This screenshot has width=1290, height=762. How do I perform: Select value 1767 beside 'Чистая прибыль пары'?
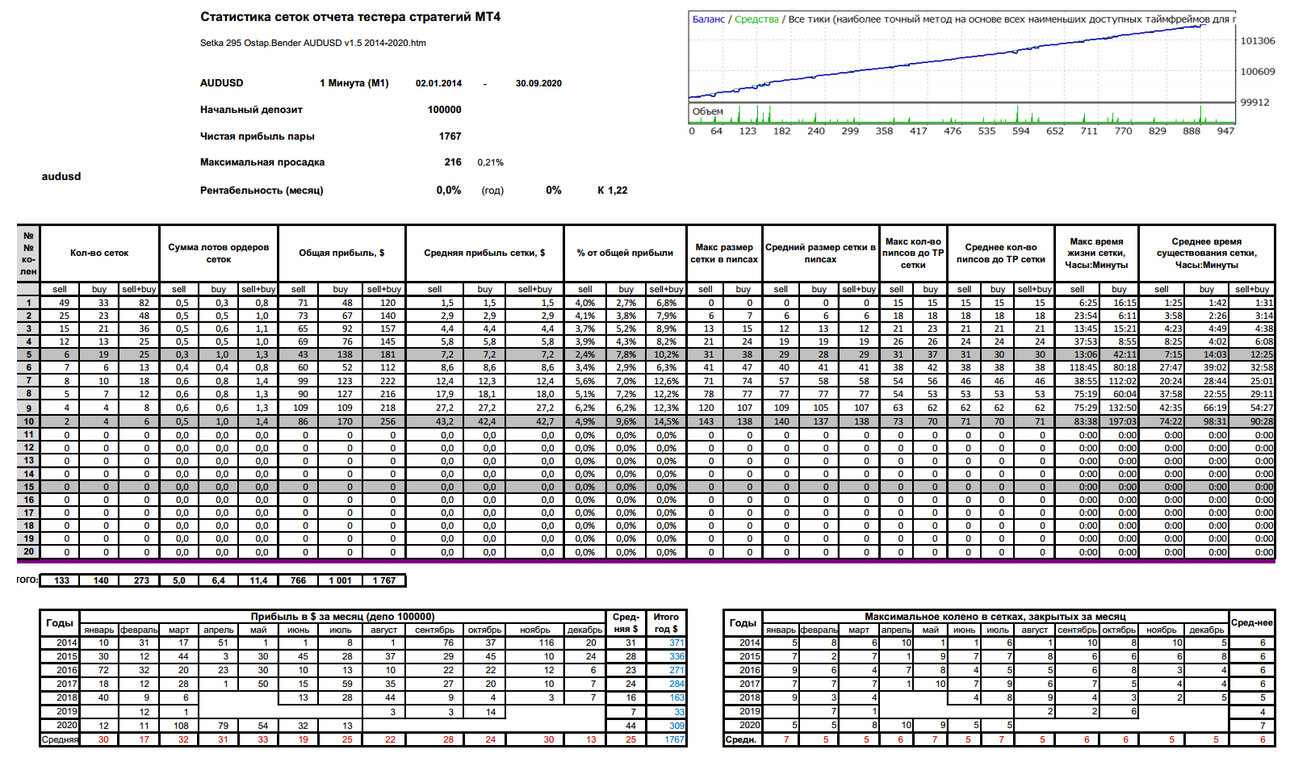(x=450, y=136)
